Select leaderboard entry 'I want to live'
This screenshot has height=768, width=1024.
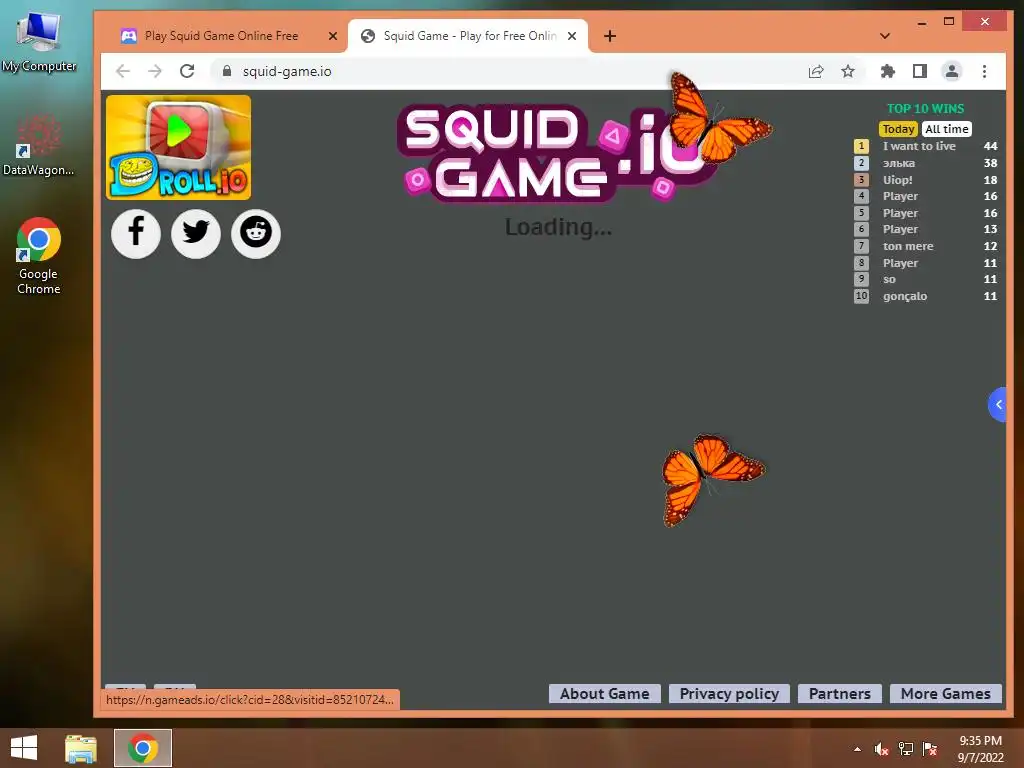click(925, 146)
